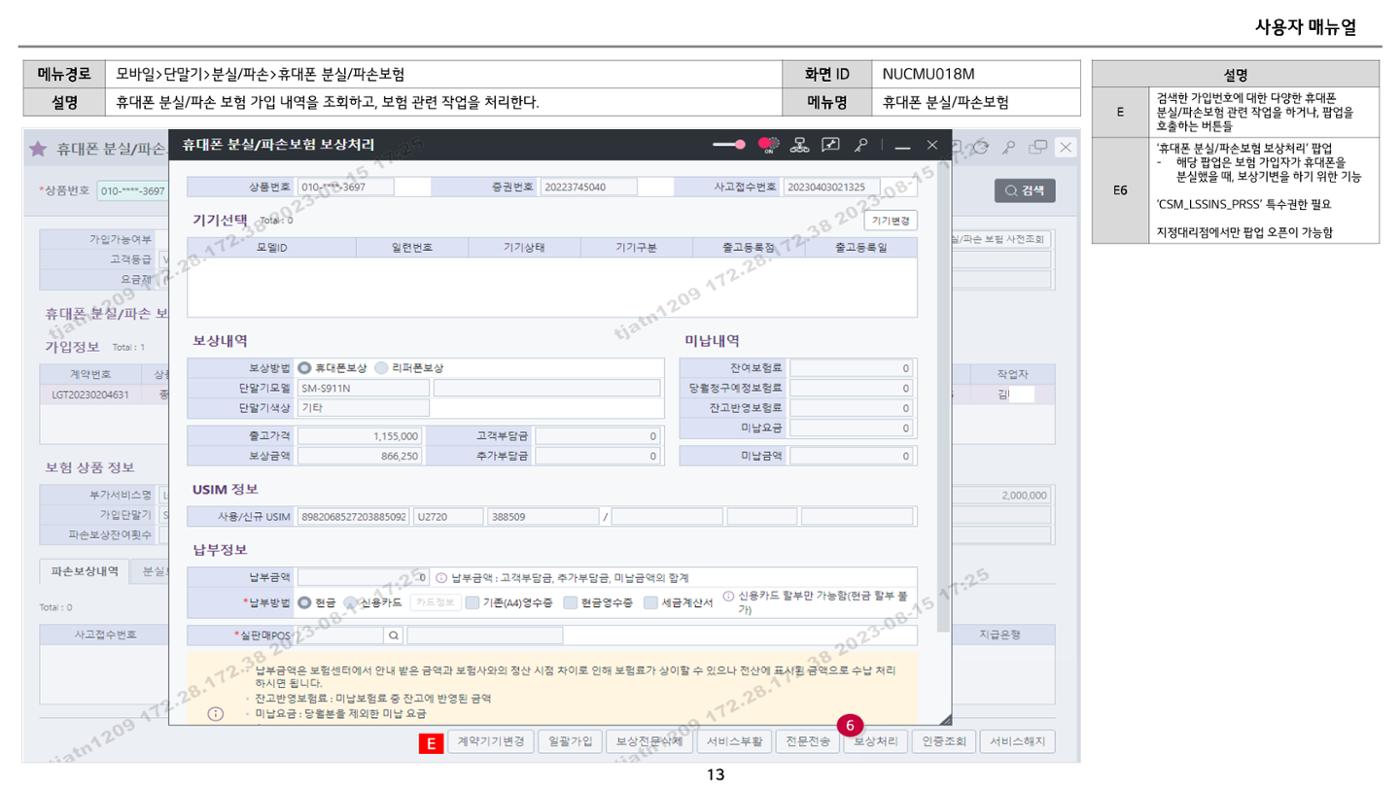The width and height of the screenshot is (1400, 788).
Task: Click the LGT20230204631 contract number cell
Action: click(x=91, y=394)
